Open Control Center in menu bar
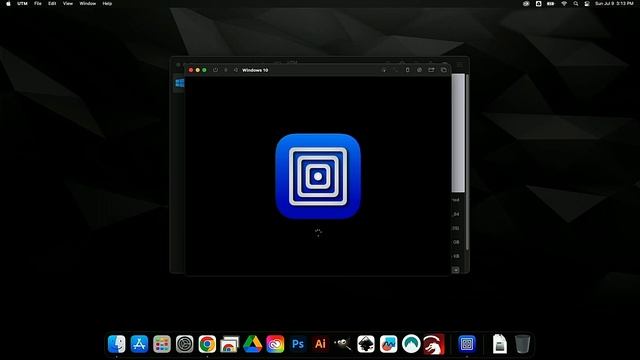 point(587,4)
